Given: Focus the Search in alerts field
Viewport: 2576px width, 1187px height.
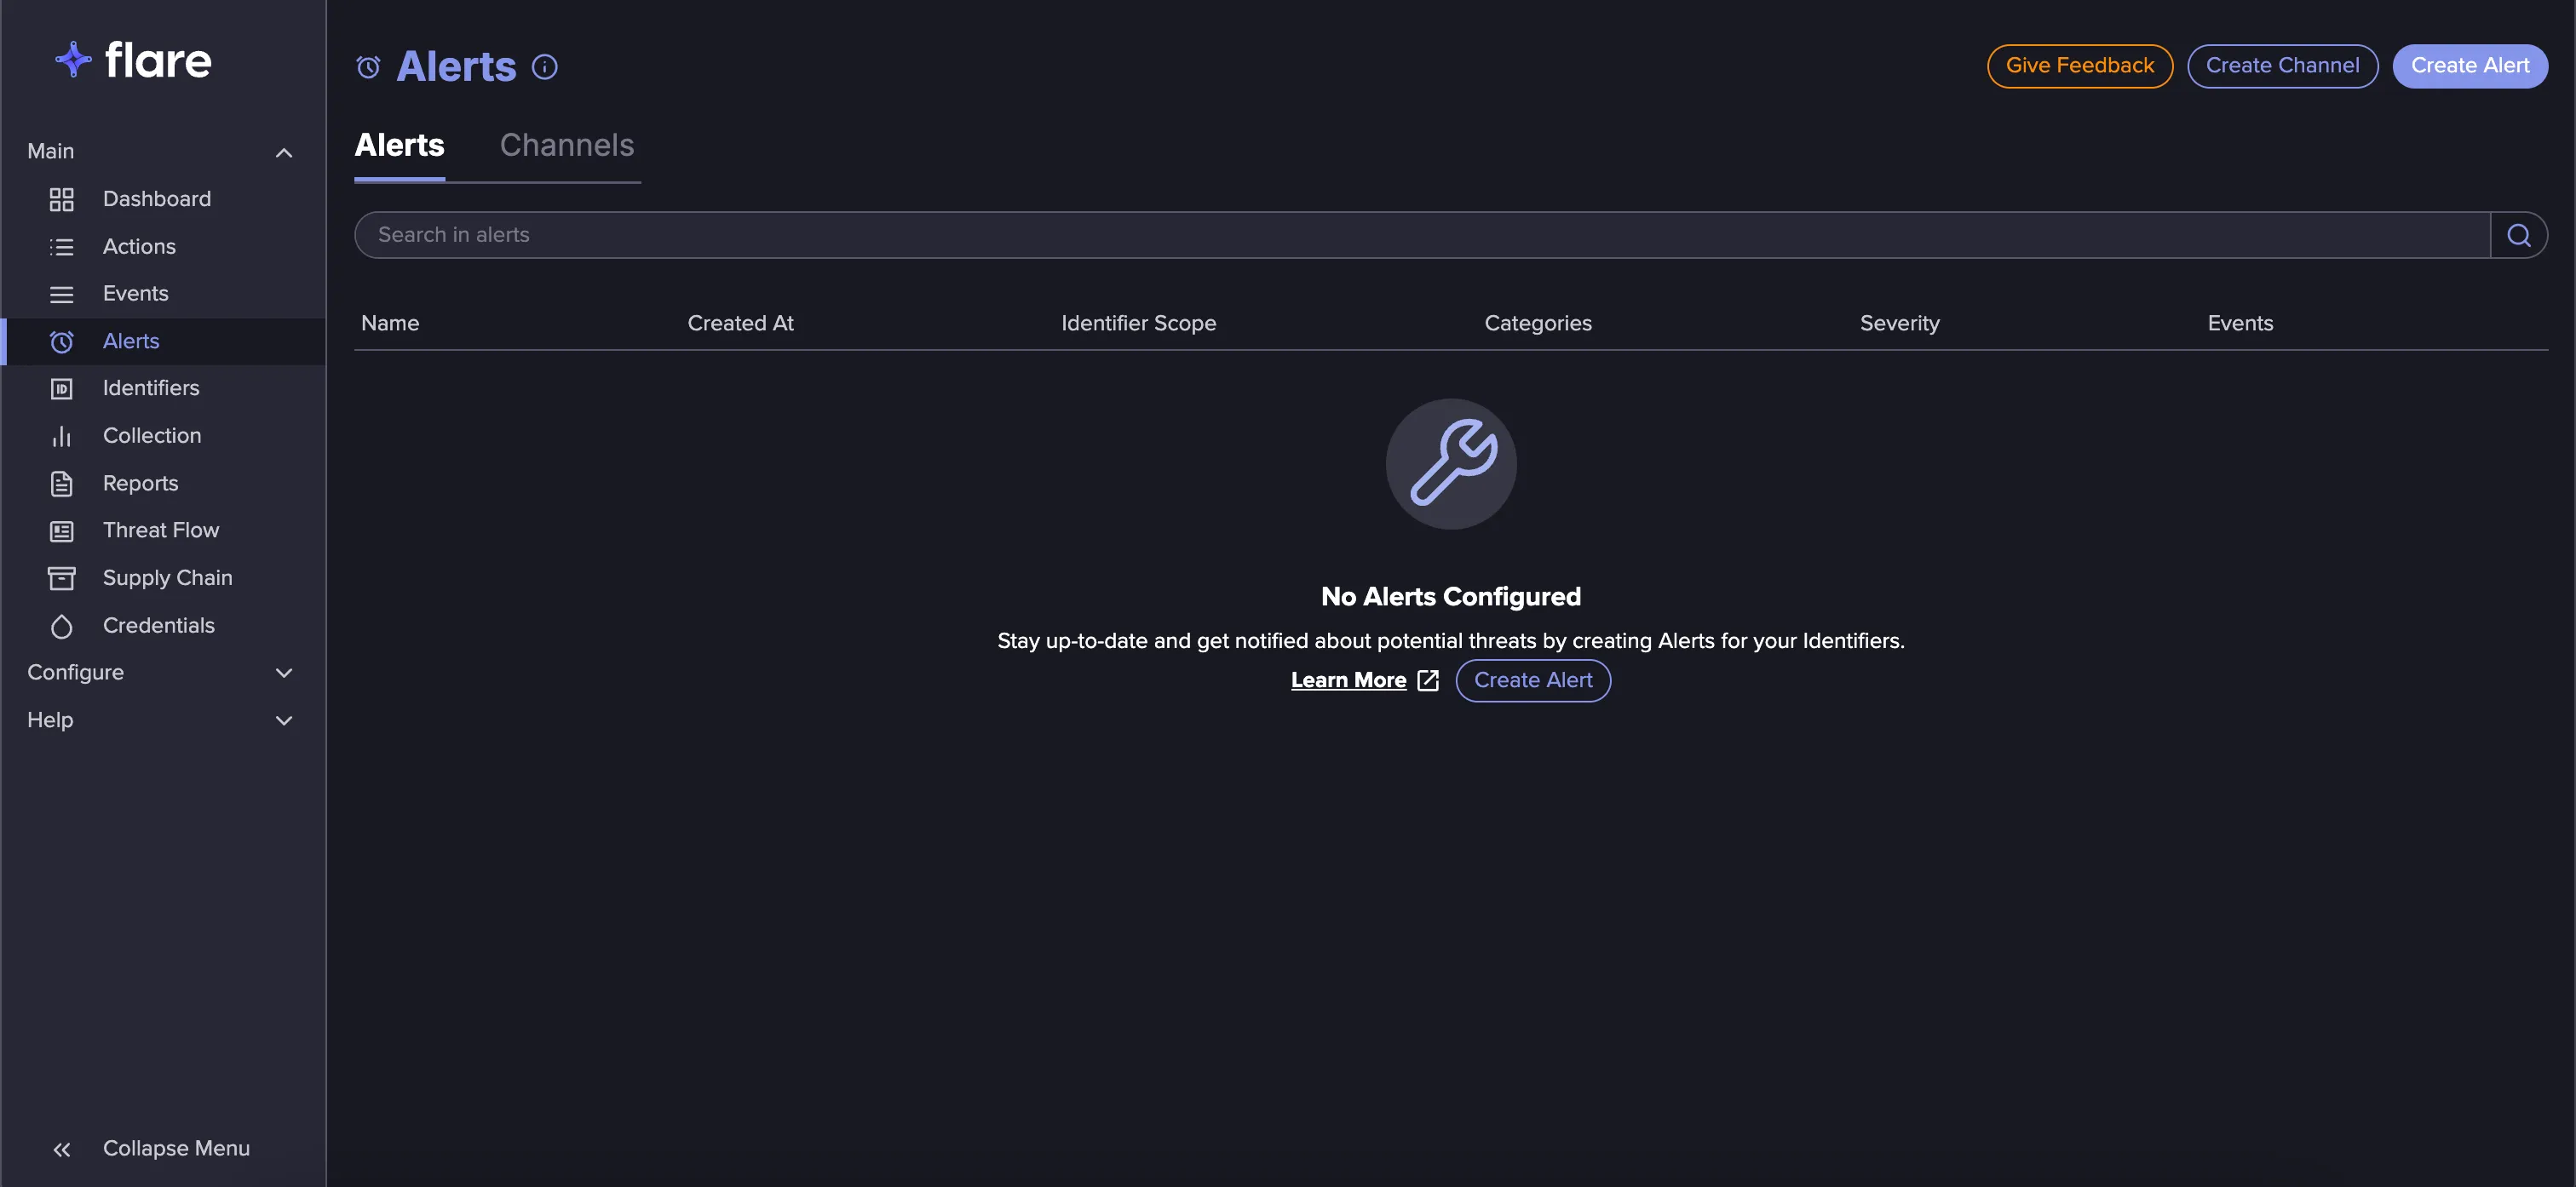Looking at the screenshot, I should pyautogui.click(x=1422, y=235).
